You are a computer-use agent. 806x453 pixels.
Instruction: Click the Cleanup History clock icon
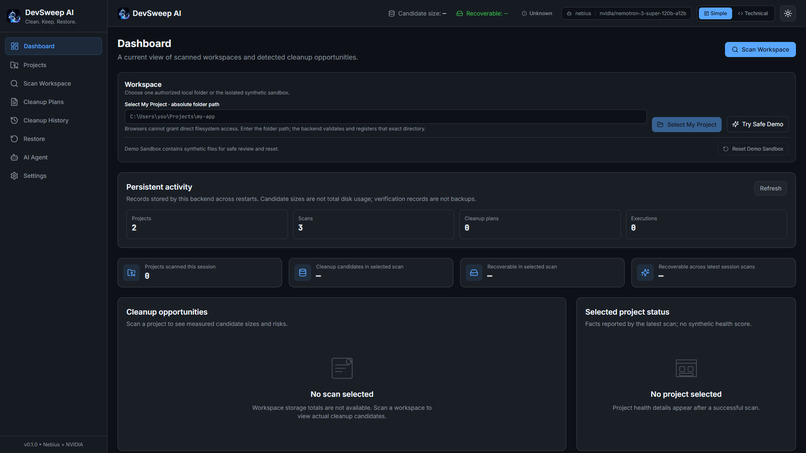[14, 120]
